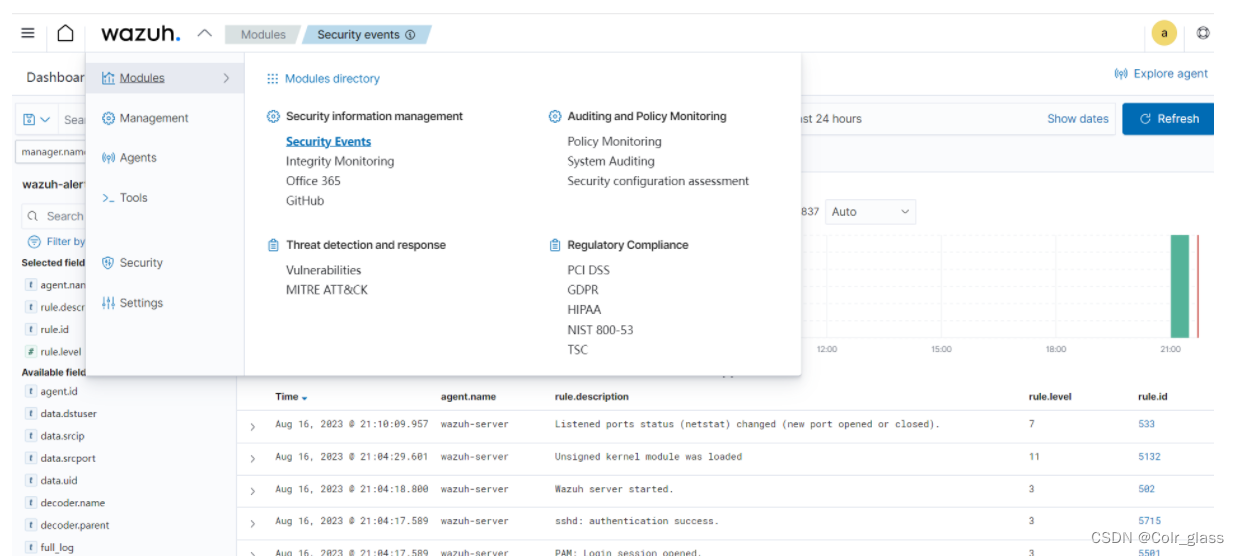Open the help icon in top right
Image resolution: width=1239 pixels, height=556 pixels.
click(1203, 33)
